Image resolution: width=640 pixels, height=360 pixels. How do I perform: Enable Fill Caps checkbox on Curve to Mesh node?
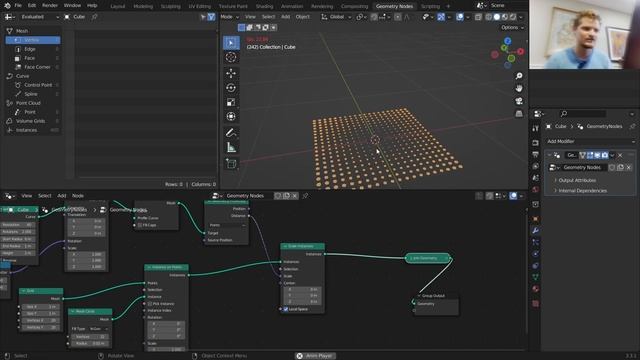140,225
